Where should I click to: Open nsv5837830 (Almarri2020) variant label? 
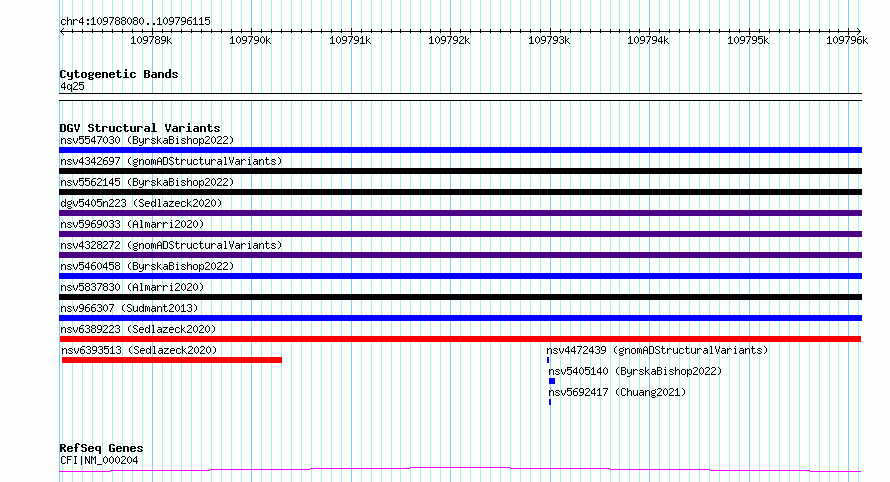tap(132, 287)
